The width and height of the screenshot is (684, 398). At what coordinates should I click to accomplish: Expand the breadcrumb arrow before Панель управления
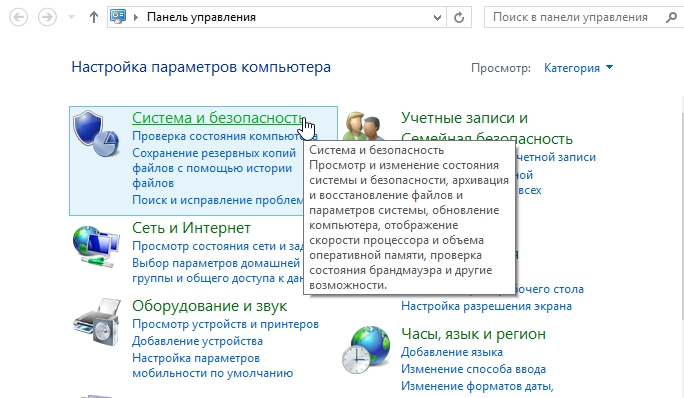pos(136,17)
